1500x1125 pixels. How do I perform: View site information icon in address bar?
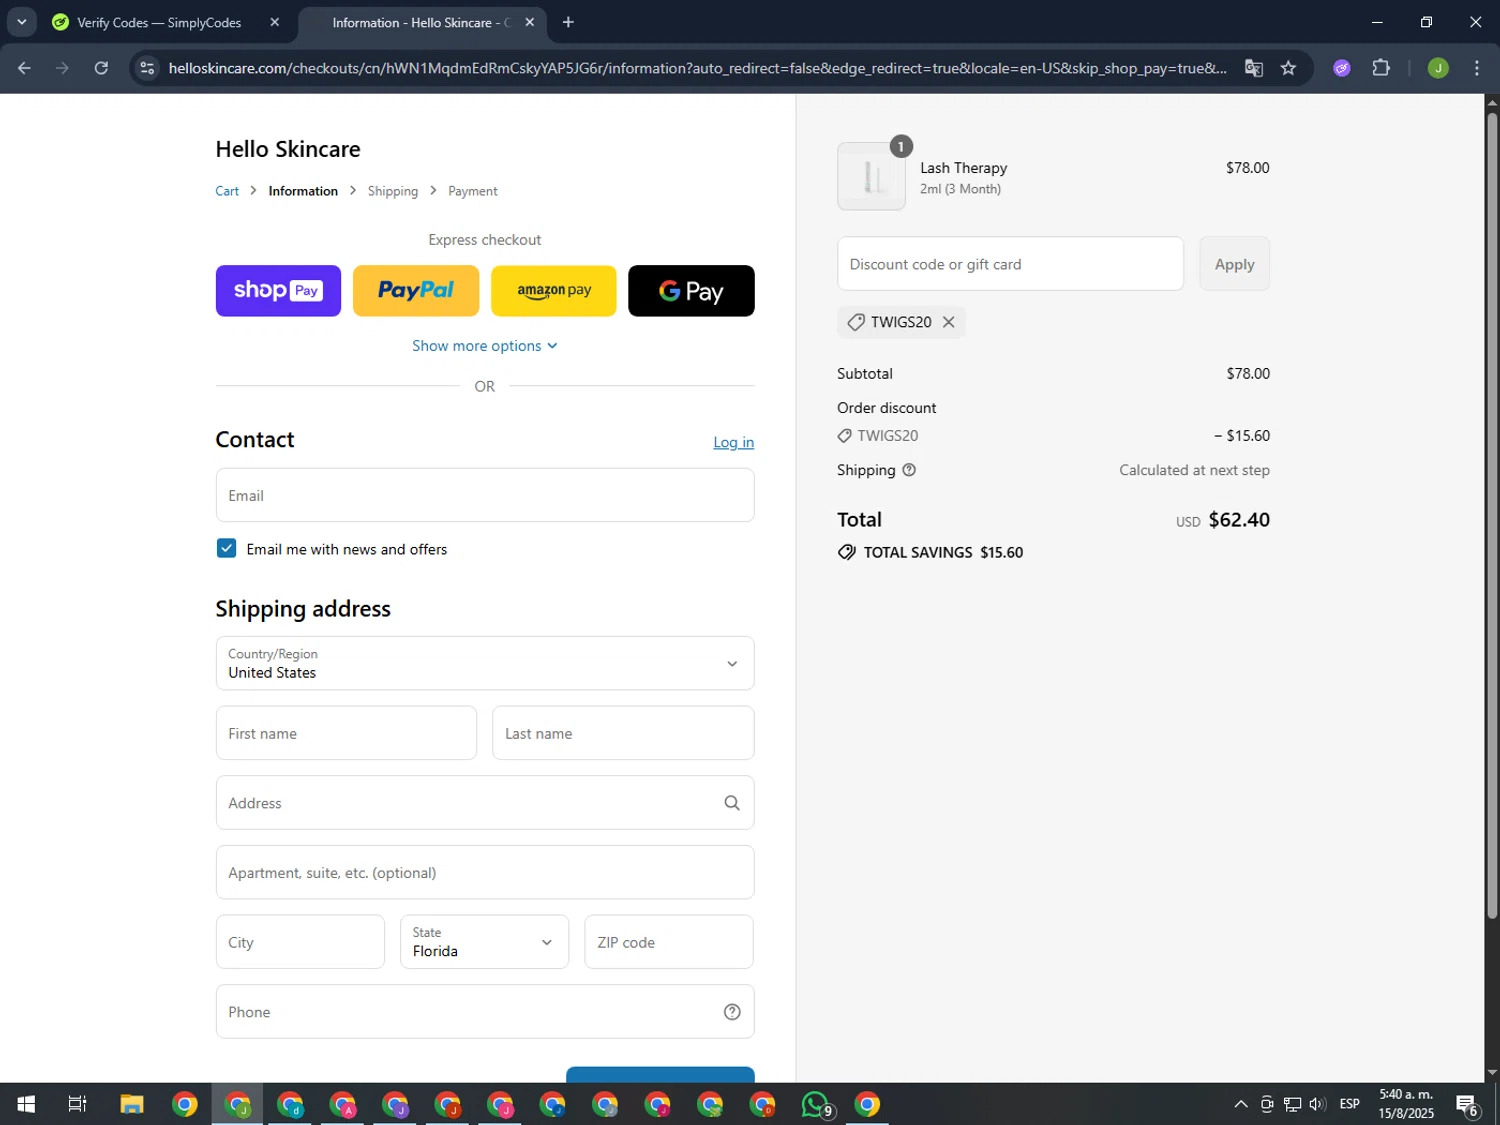[x=147, y=68]
